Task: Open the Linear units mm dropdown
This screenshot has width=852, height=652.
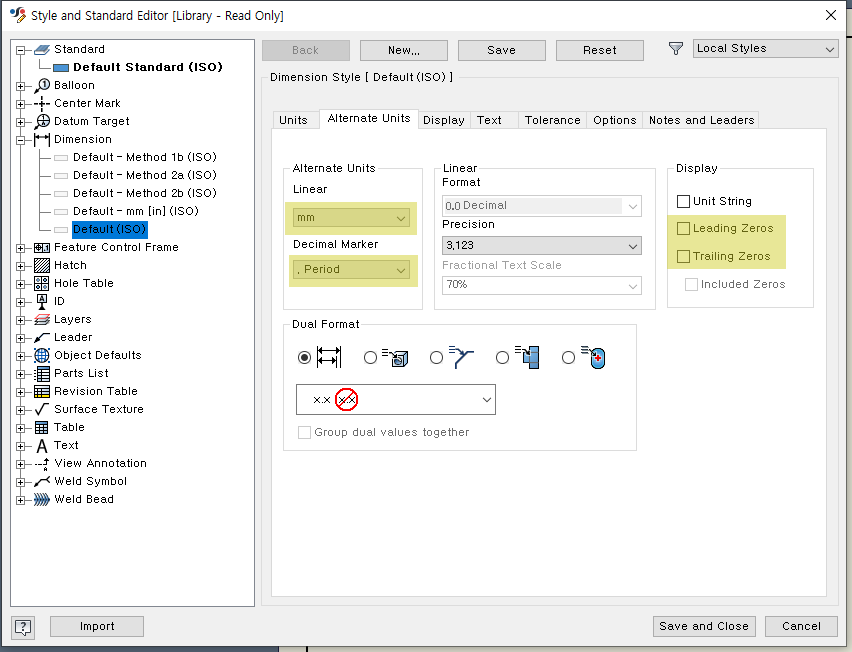Action: tap(351, 218)
